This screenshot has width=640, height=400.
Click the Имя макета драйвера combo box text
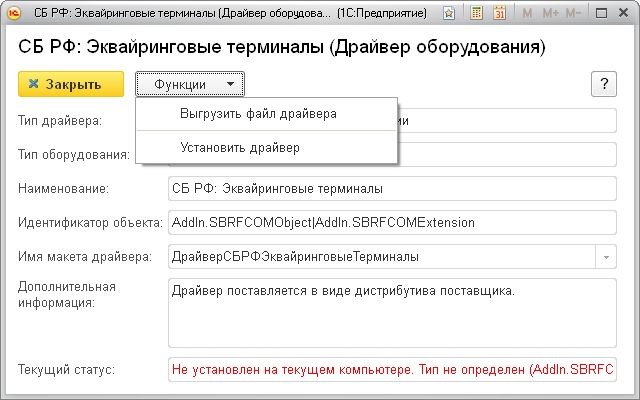[380, 257]
